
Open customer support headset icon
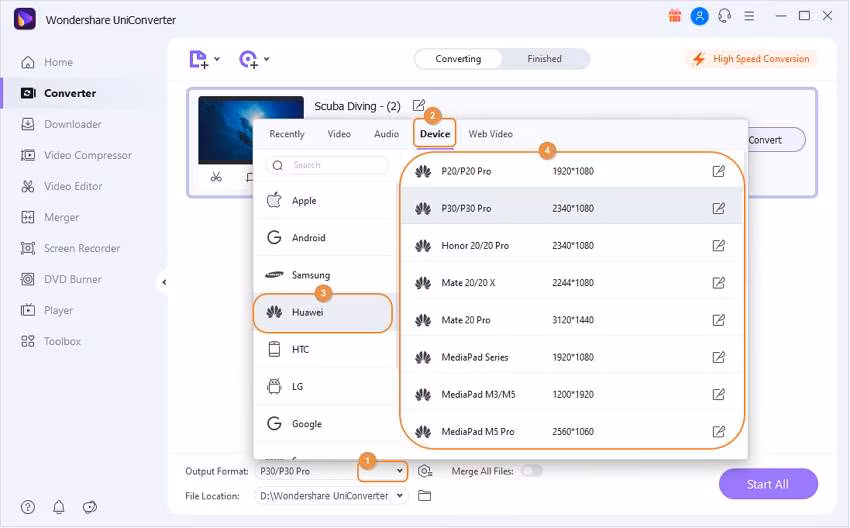point(724,16)
